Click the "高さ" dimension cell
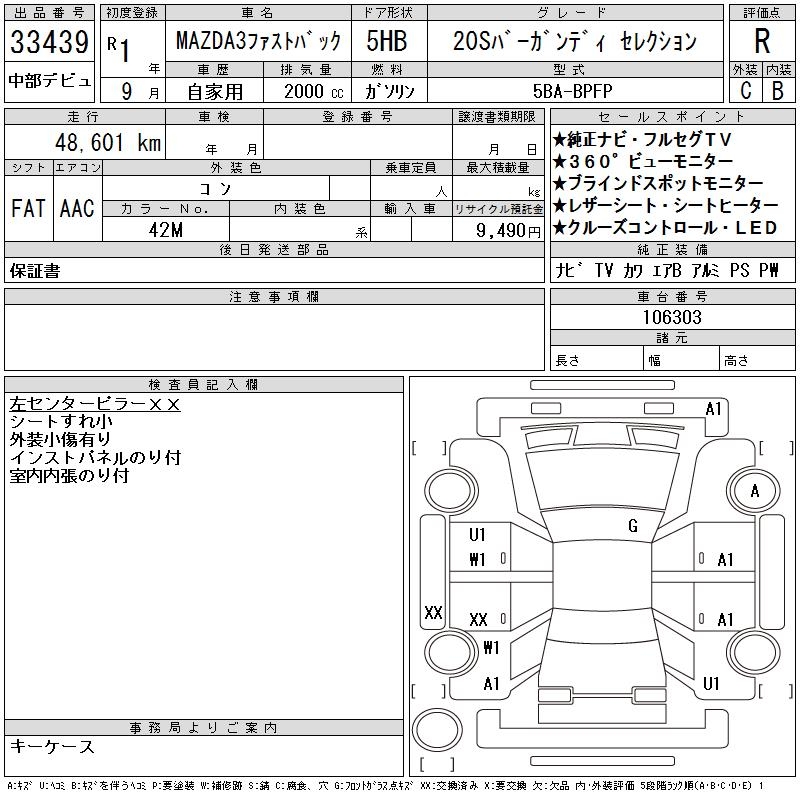The image size is (800, 800). 757,359
